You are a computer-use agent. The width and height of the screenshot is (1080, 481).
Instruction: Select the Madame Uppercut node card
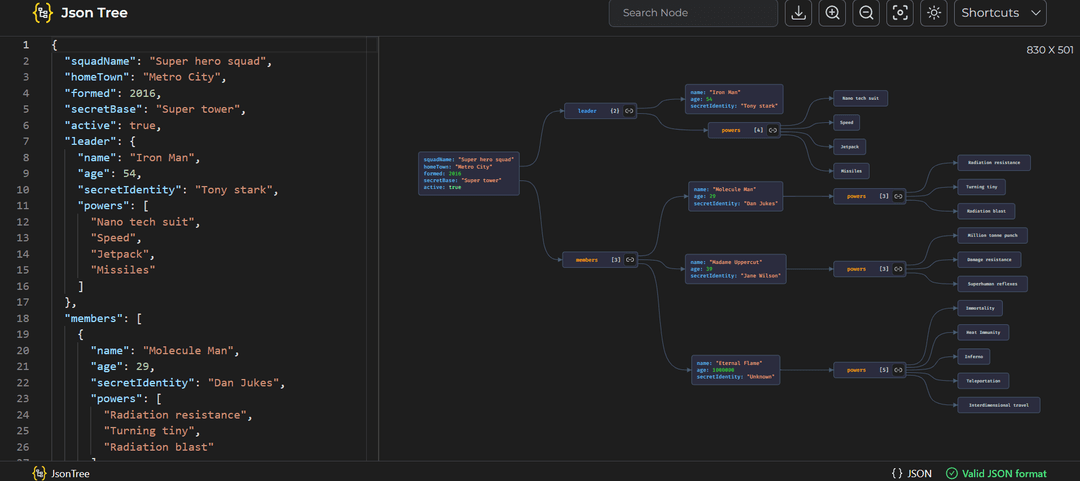coord(736,269)
